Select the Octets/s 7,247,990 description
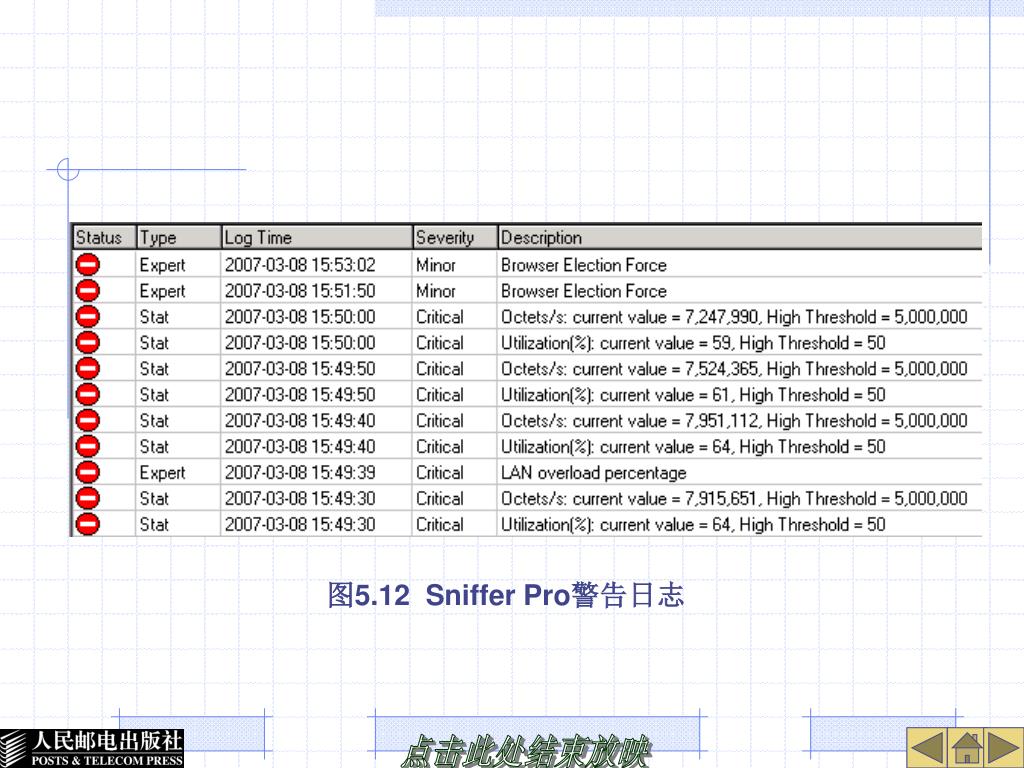The image size is (1024, 768). (x=734, y=317)
